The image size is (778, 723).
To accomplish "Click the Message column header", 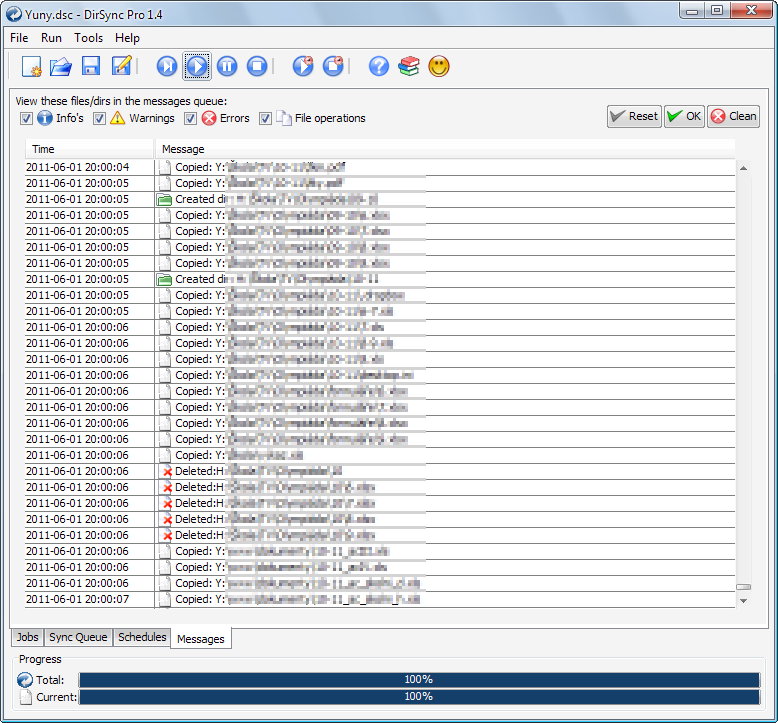I will point(445,149).
